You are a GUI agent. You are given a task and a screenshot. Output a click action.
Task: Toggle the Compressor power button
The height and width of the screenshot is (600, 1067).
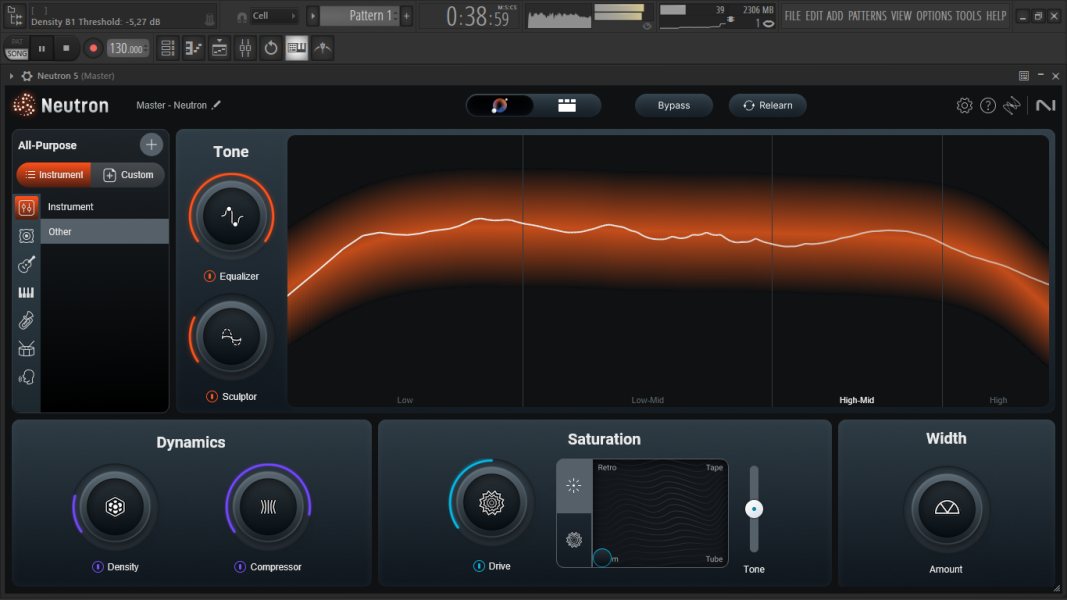tap(240, 567)
